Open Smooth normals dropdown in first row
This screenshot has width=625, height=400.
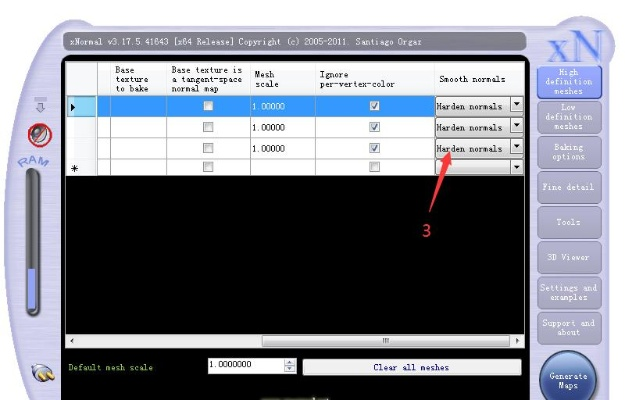[516, 104]
